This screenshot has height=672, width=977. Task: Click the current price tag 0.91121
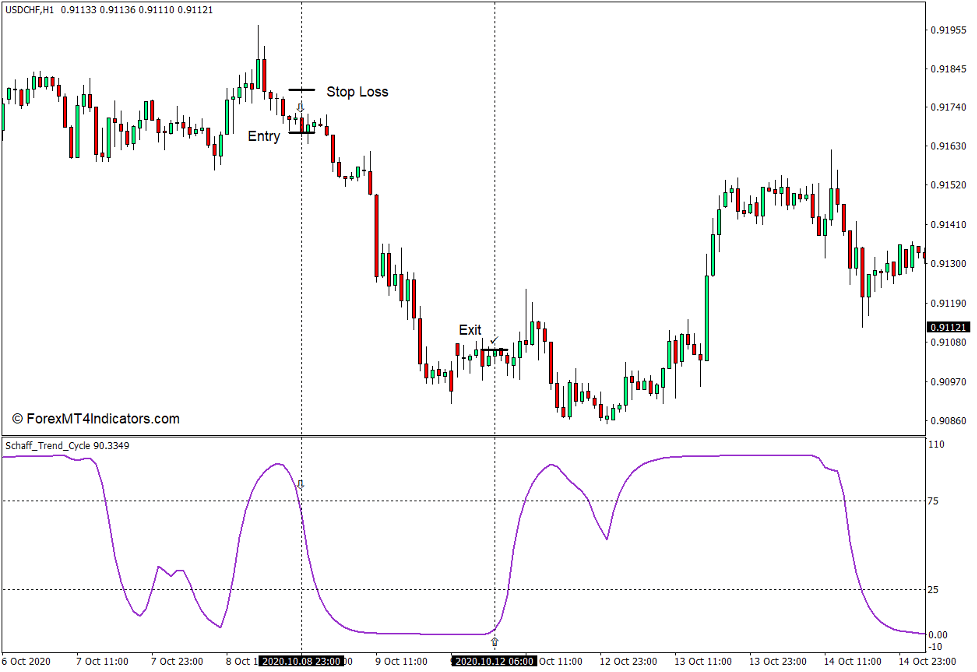(949, 325)
